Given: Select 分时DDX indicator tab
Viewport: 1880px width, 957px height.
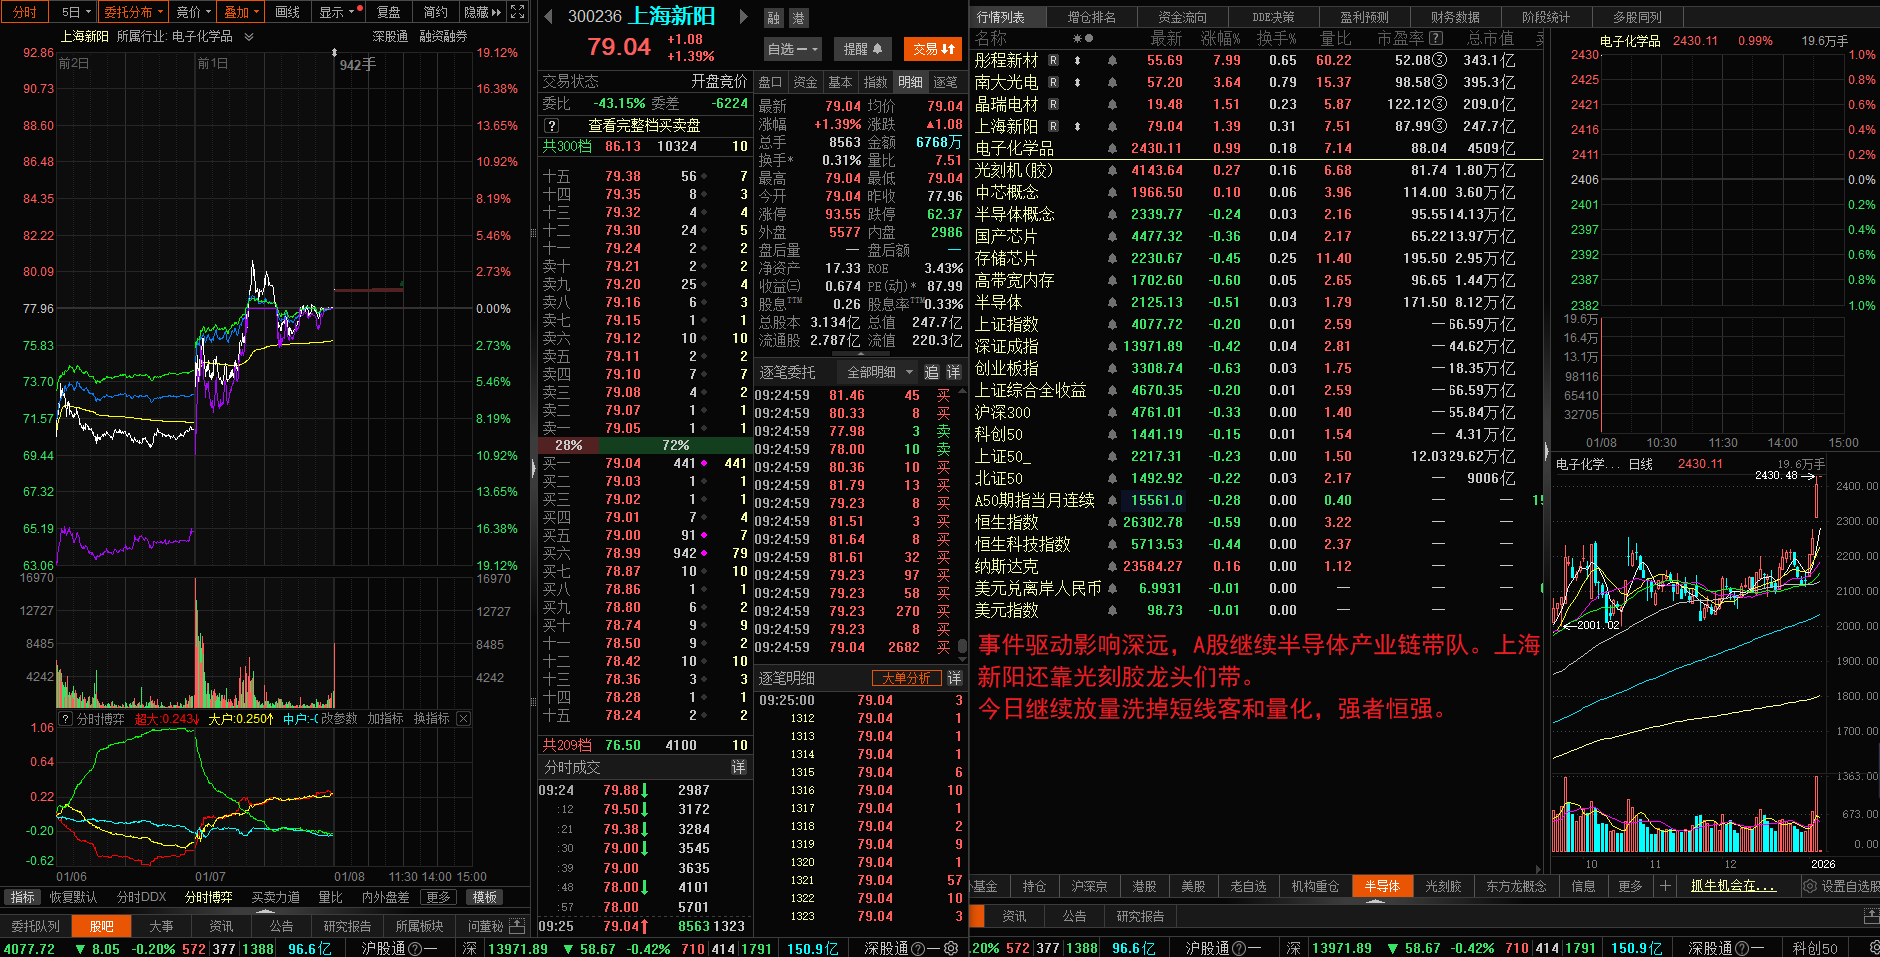Looking at the screenshot, I should (142, 897).
